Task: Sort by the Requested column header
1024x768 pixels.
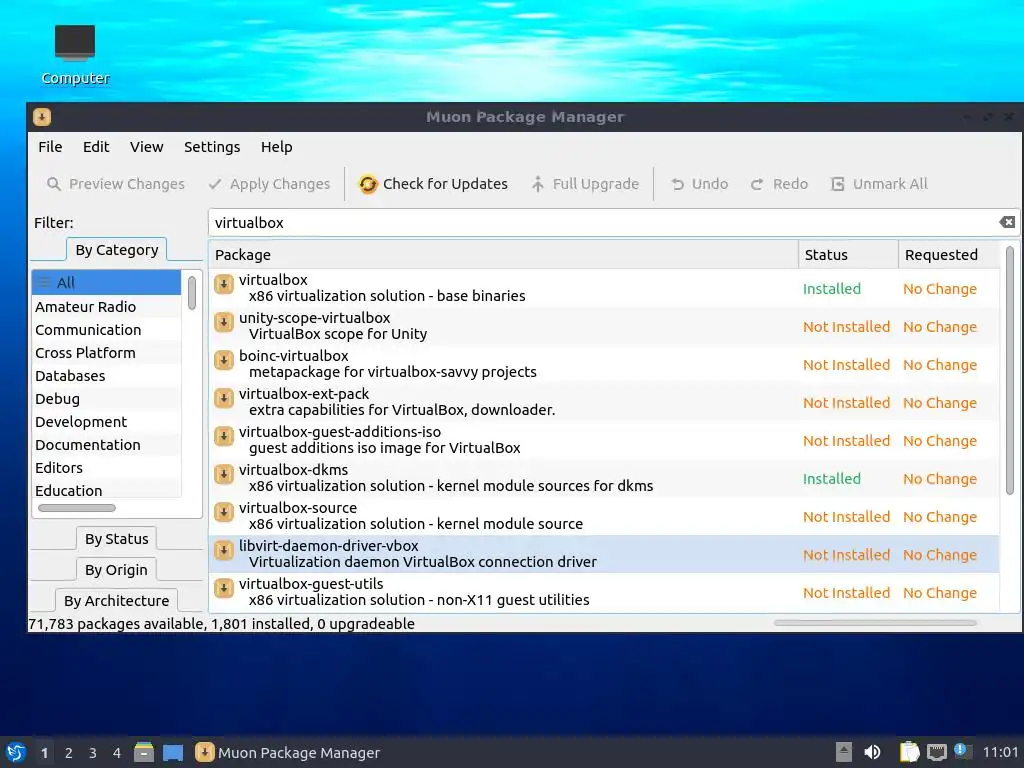Action: point(949,255)
